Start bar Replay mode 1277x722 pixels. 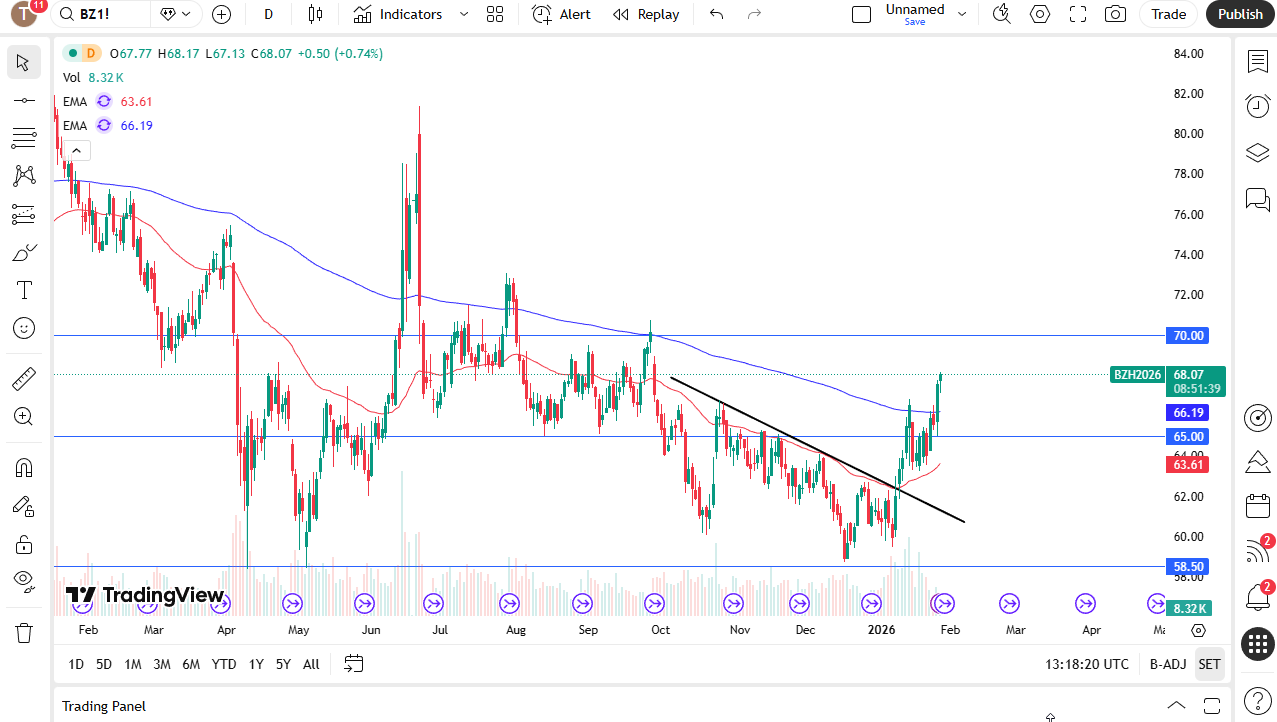point(646,14)
